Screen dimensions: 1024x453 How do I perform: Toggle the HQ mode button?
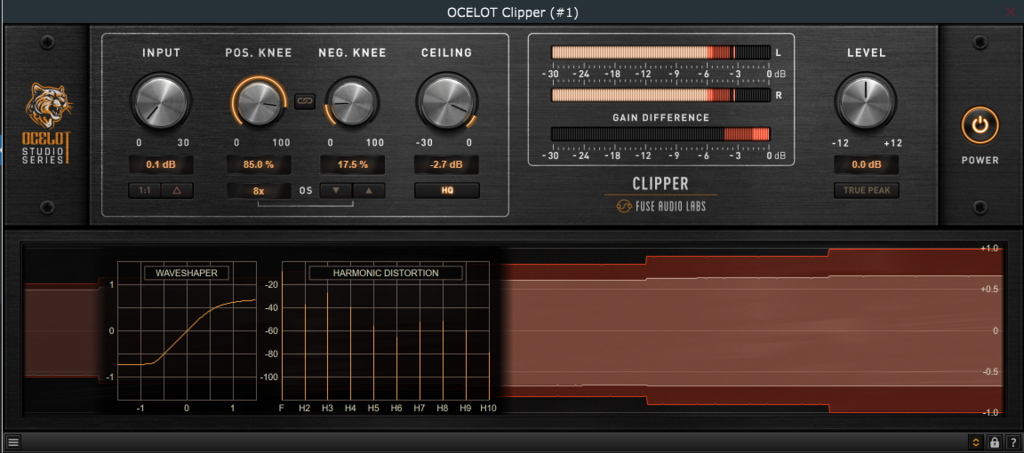pyautogui.click(x=447, y=191)
